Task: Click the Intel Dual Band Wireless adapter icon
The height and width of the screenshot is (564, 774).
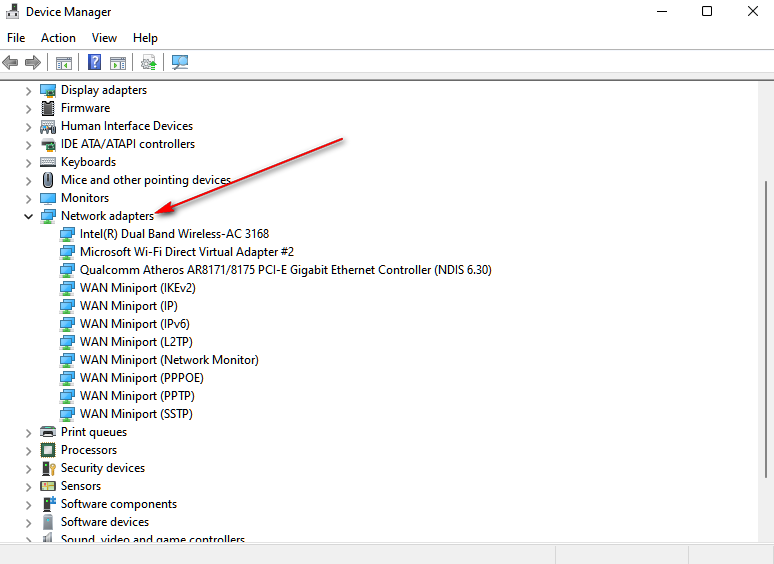Action: [x=67, y=234]
